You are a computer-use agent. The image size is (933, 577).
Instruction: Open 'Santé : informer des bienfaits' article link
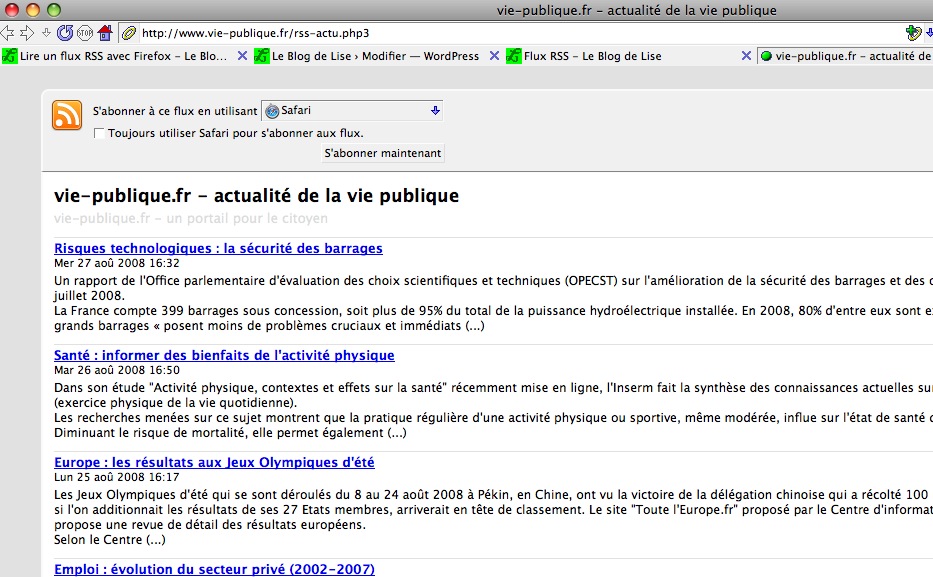pos(224,355)
